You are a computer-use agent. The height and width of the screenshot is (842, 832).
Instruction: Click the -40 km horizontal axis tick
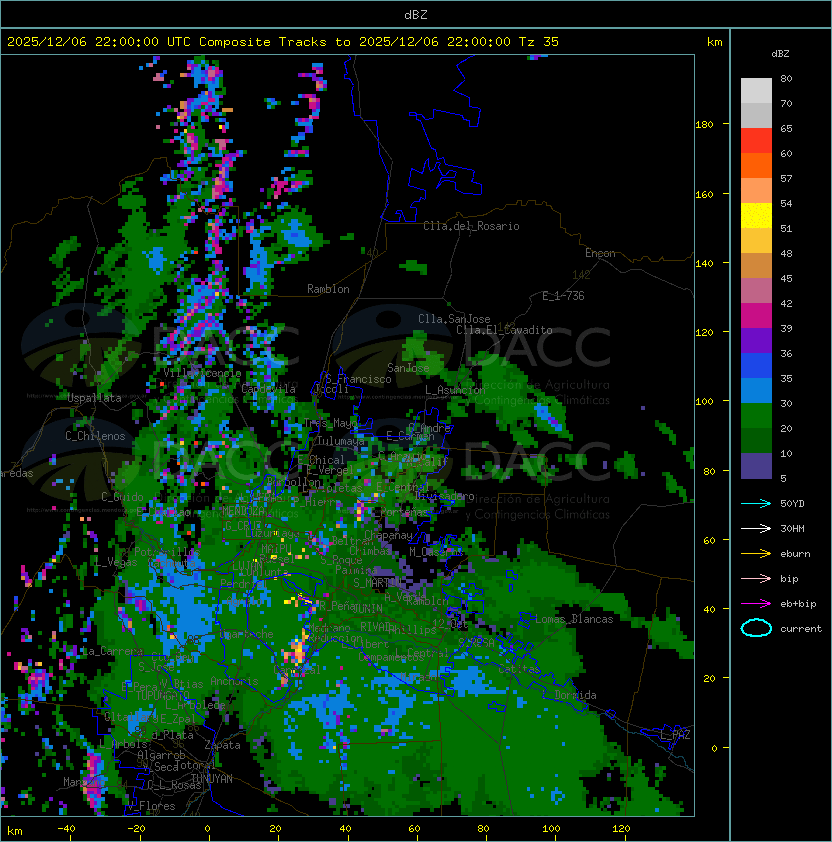(66, 829)
